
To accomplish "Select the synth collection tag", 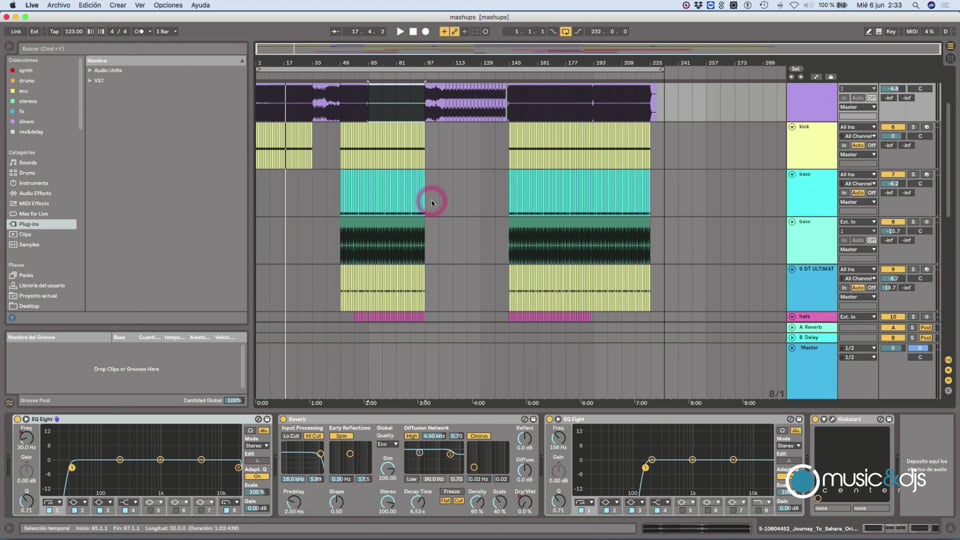I will (25, 70).
